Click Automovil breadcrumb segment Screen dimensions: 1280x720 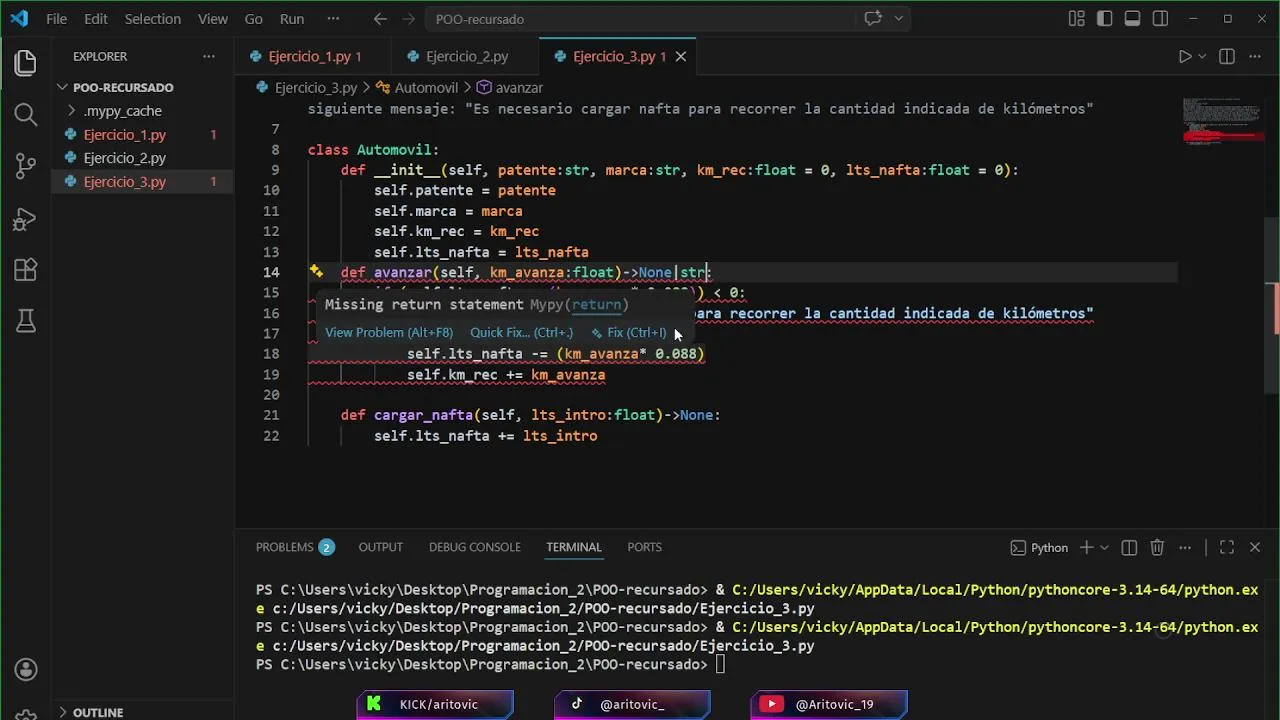416,88
